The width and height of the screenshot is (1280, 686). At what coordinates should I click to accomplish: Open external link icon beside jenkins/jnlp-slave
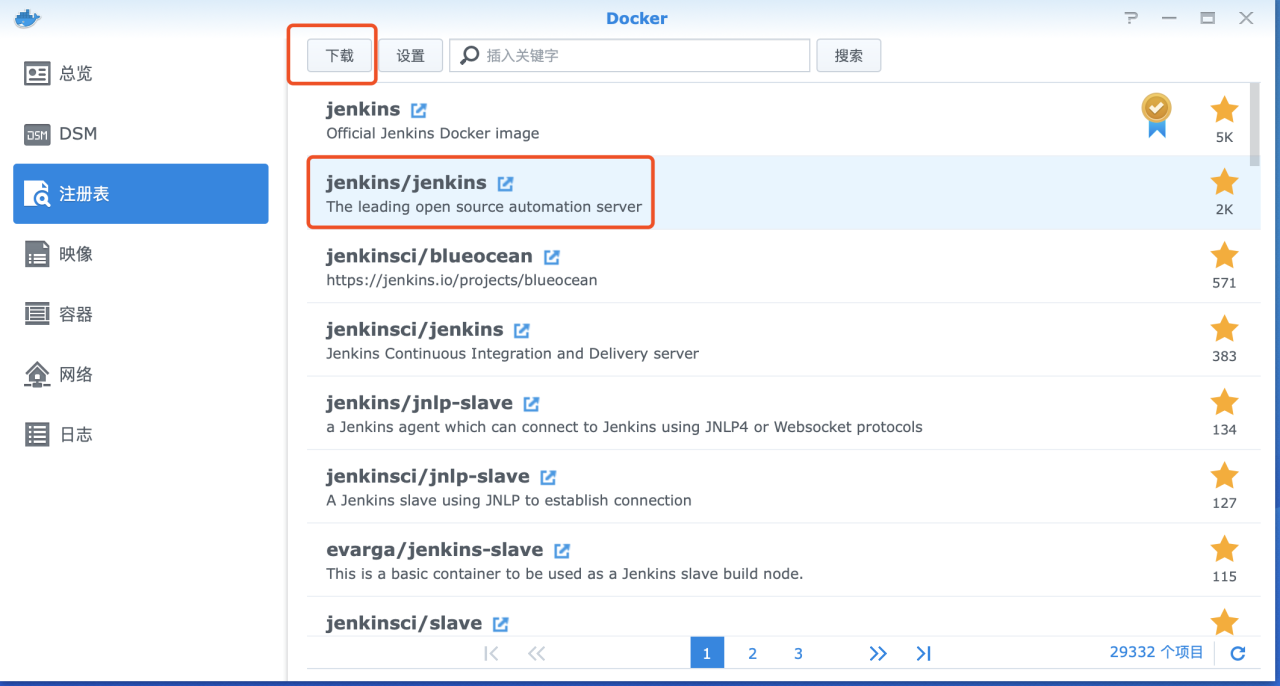pyautogui.click(x=532, y=404)
